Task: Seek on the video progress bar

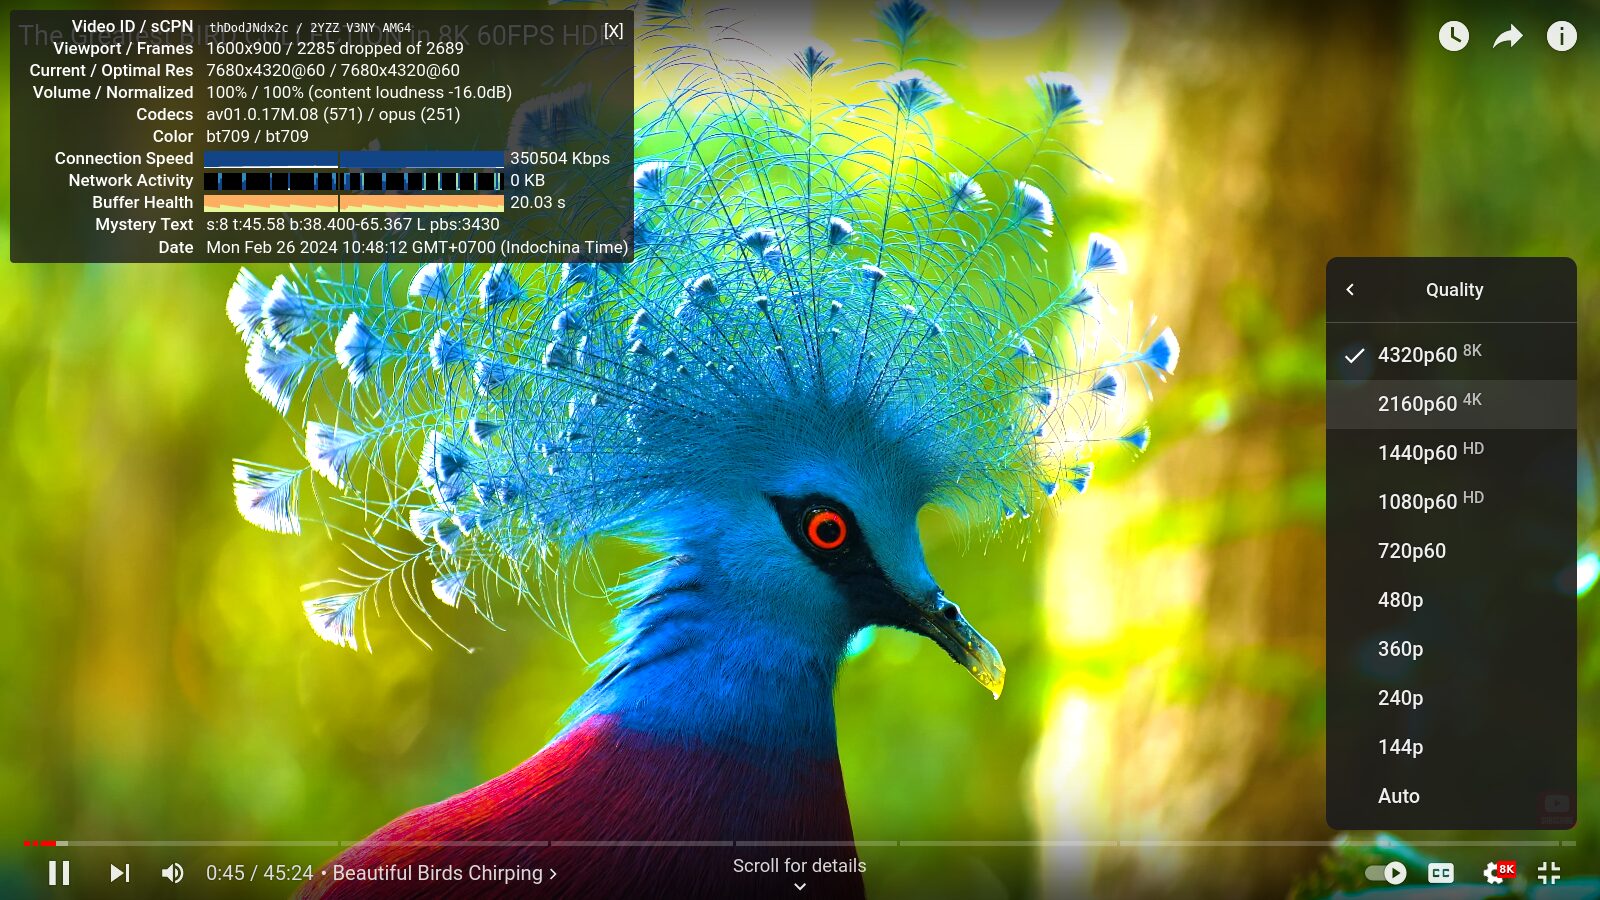Action: (x=800, y=843)
